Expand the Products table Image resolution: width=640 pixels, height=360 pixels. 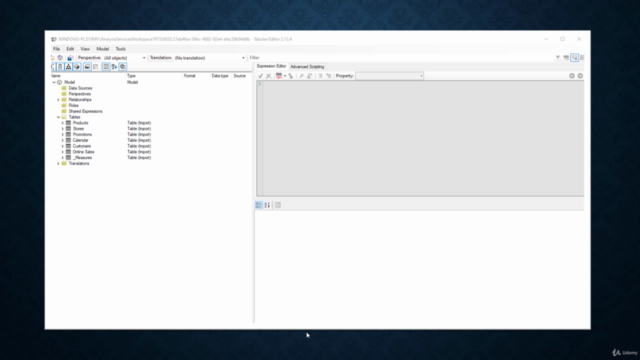(x=63, y=123)
